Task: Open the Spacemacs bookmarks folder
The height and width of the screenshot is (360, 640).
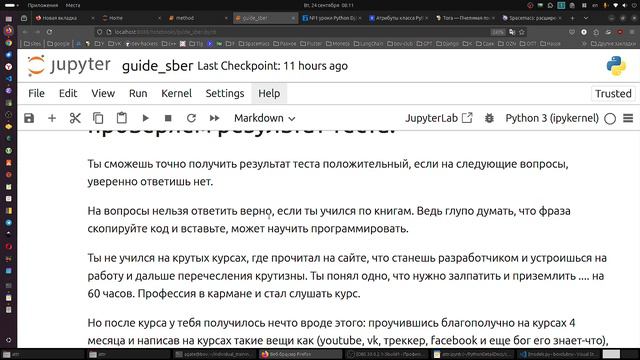Action: coord(254,43)
